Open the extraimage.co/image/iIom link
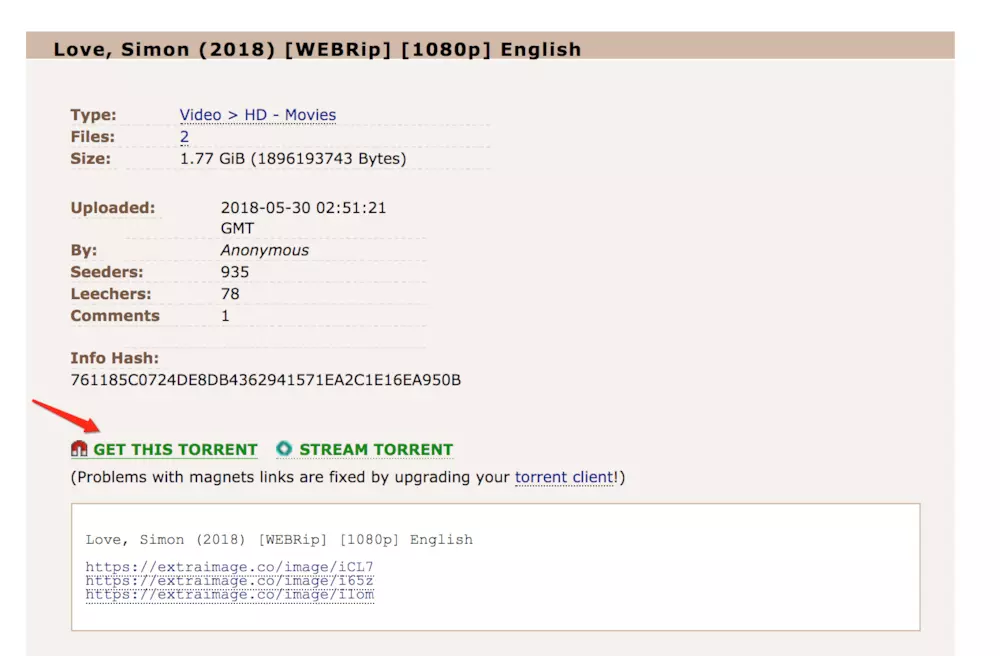The image size is (1000, 656). coord(230,595)
